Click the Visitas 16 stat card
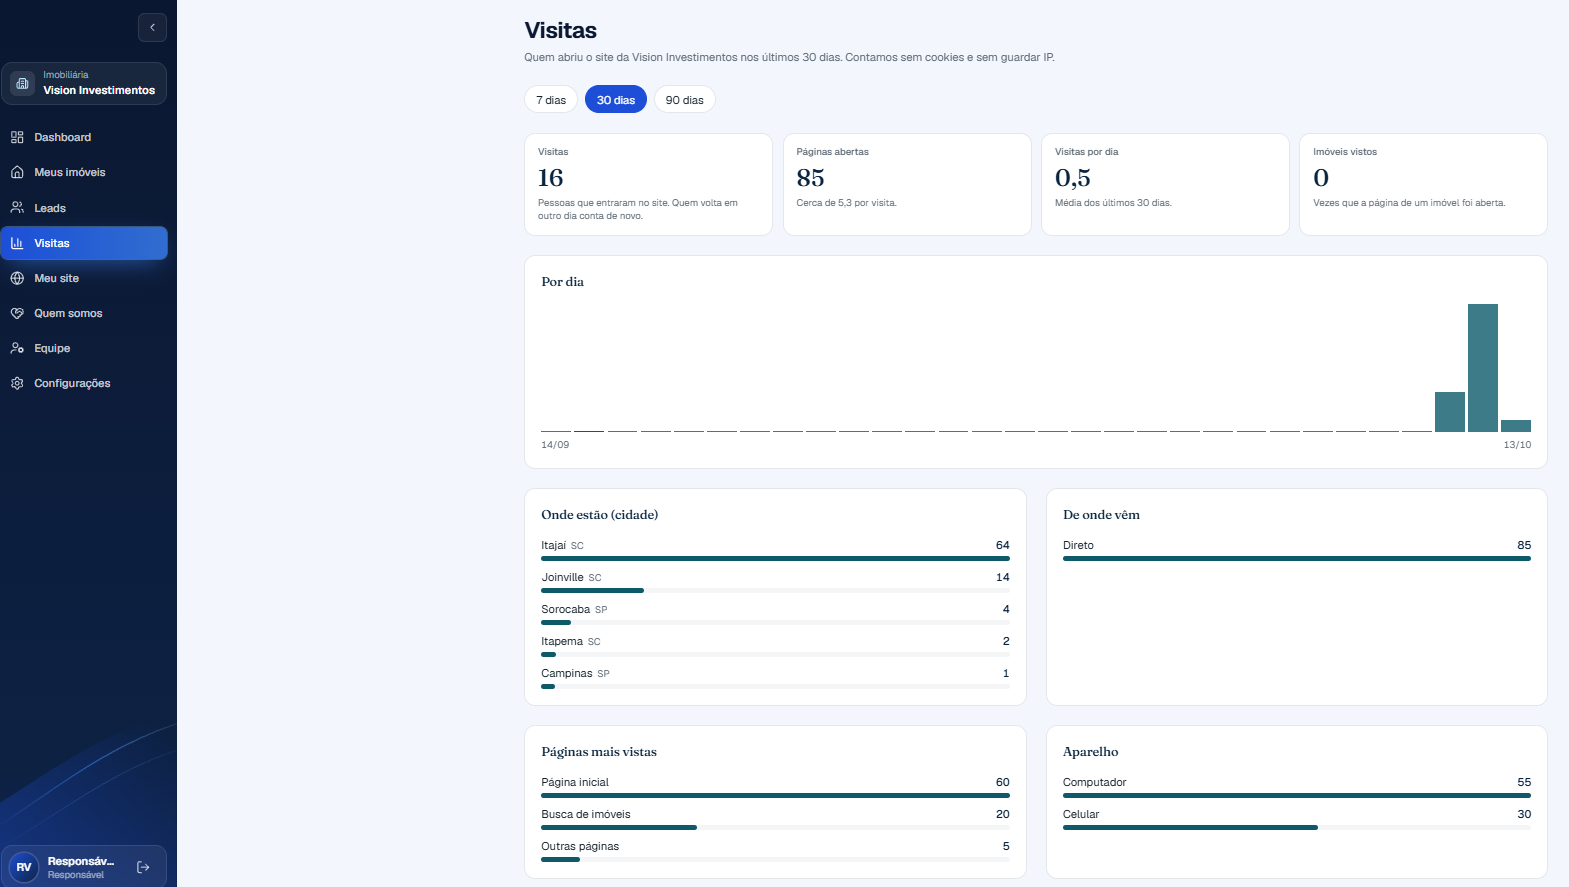The height and width of the screenshot is (887, 1569). (x=649, y=185)
